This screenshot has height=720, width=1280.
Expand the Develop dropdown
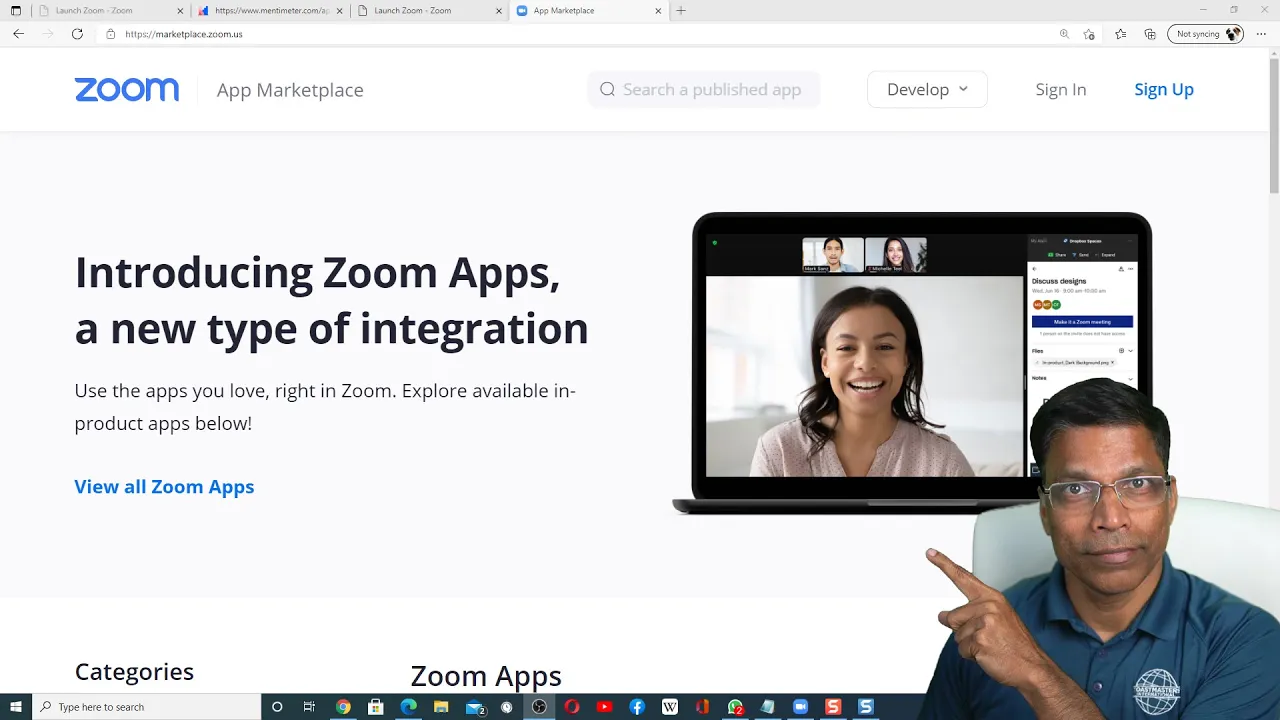(x=927, y=89)
